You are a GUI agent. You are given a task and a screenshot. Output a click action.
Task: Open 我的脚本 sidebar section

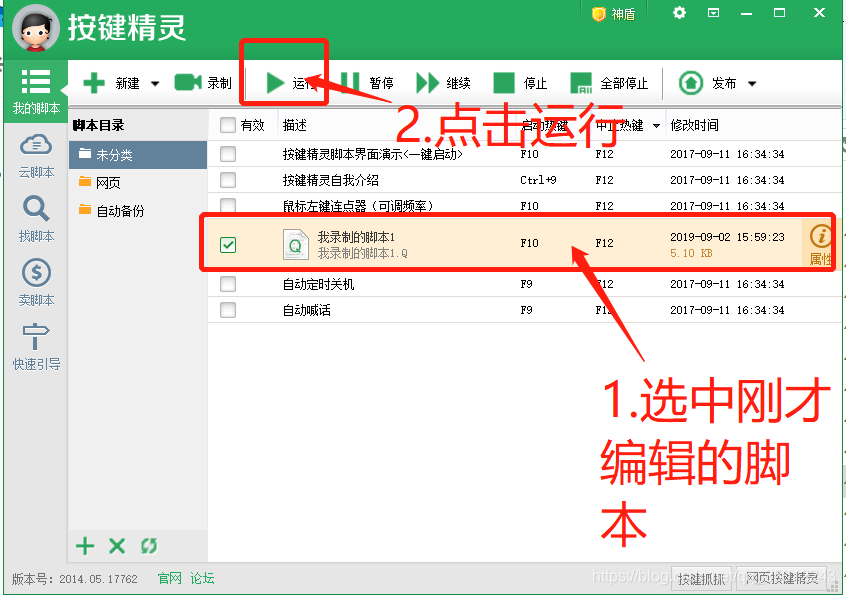click(36, 92)
